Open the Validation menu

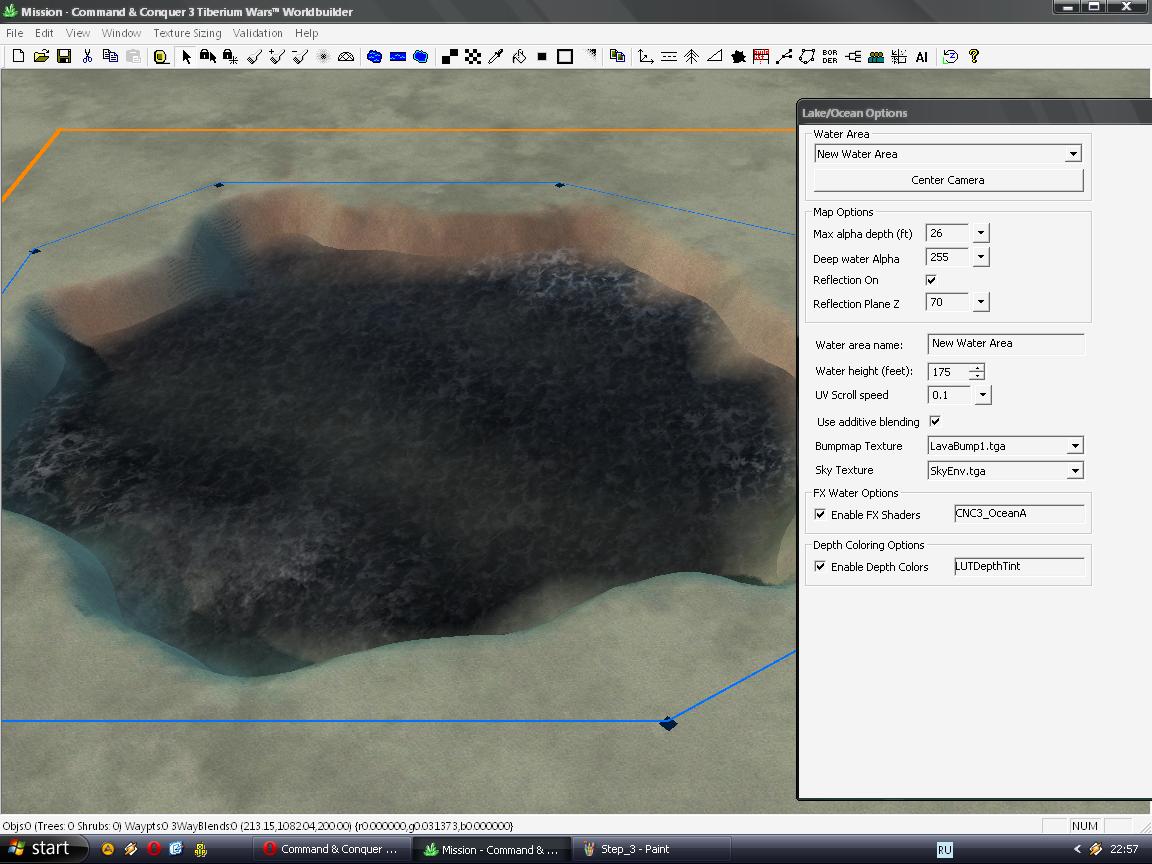point(257,33)
